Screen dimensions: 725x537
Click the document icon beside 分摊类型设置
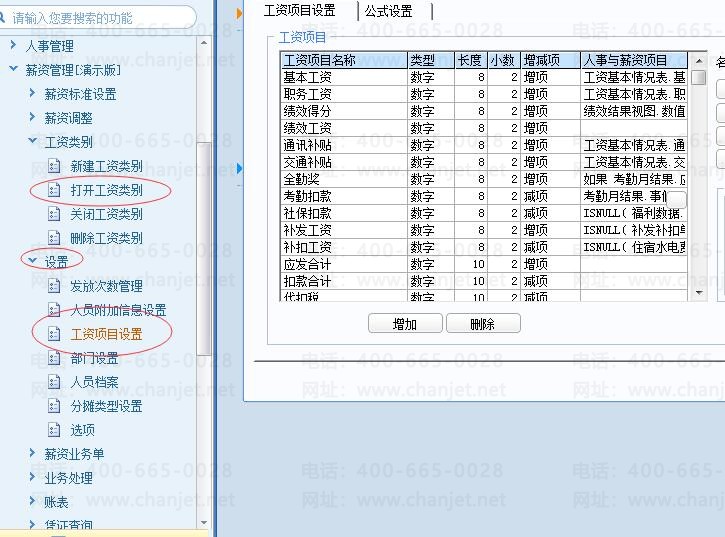click(54, 406)
